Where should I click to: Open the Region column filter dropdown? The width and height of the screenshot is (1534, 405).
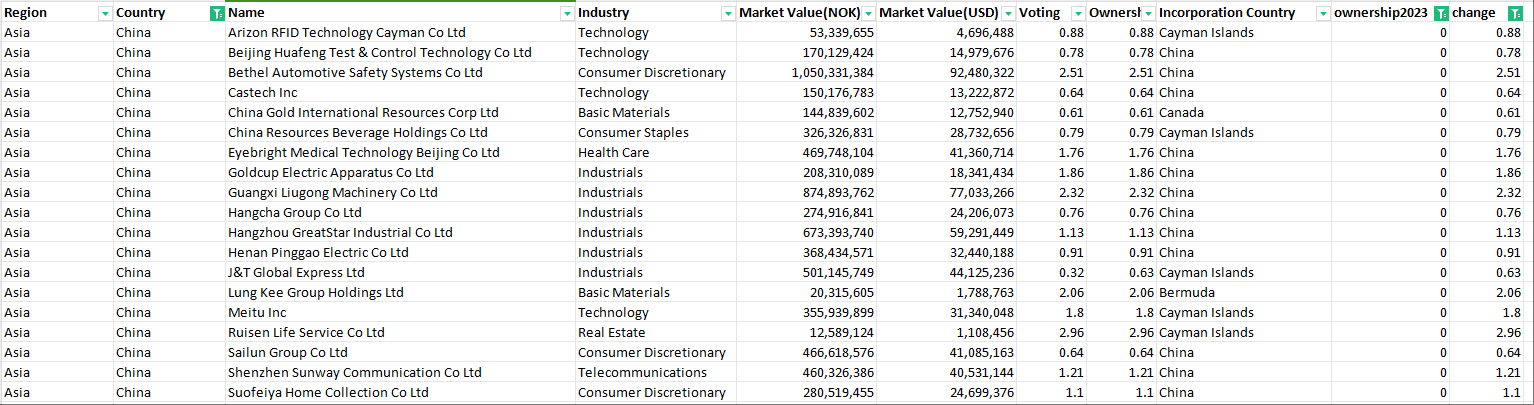[105, 13]
